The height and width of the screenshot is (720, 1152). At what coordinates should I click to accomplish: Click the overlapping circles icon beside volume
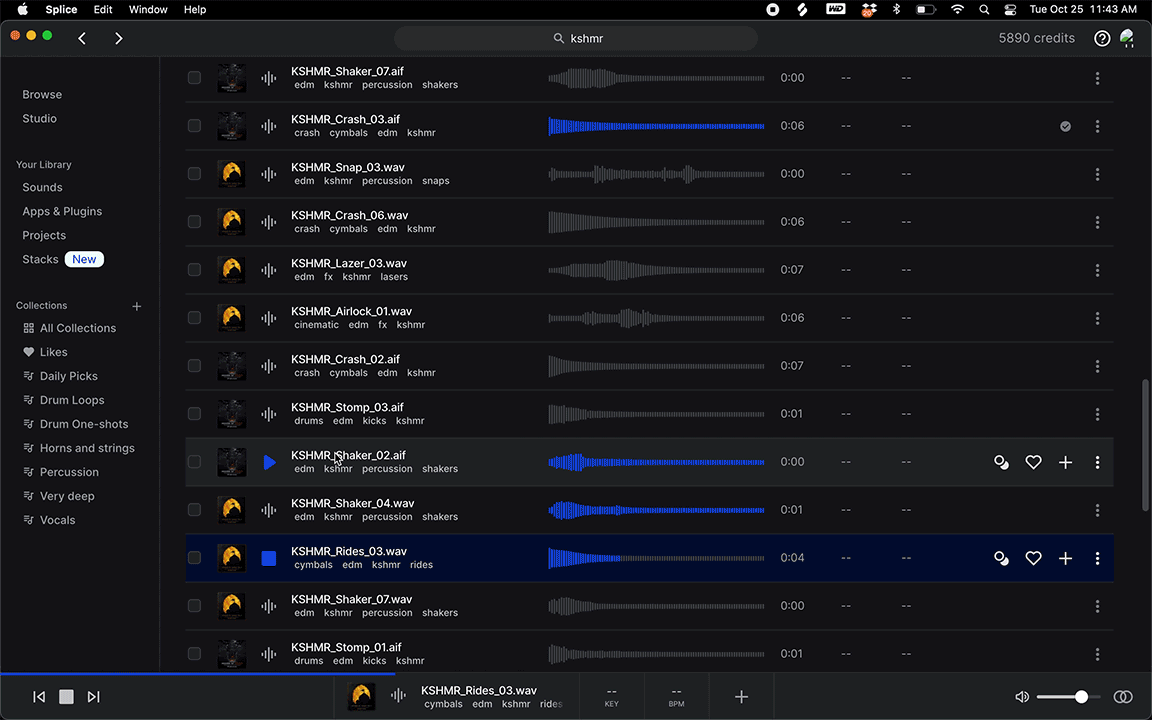(1123, 696)
